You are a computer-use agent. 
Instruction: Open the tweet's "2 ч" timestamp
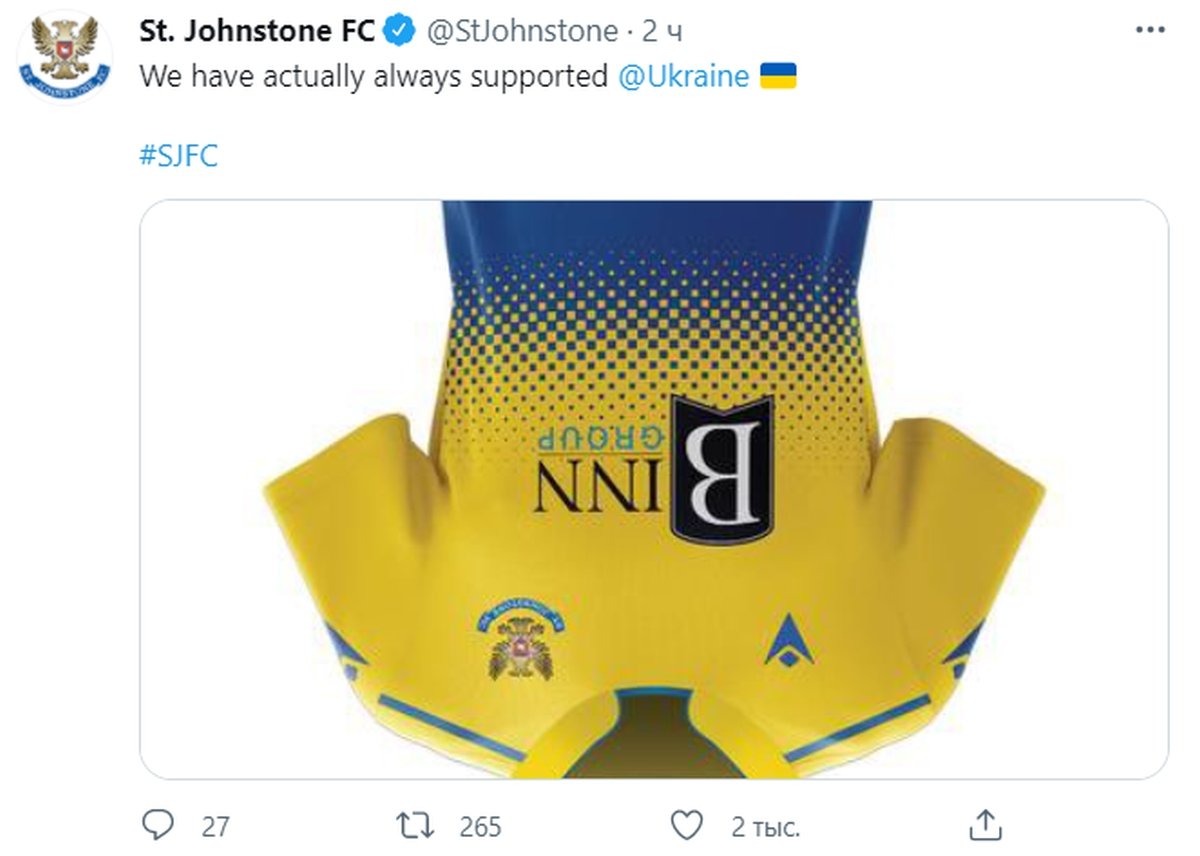[662, 32]
